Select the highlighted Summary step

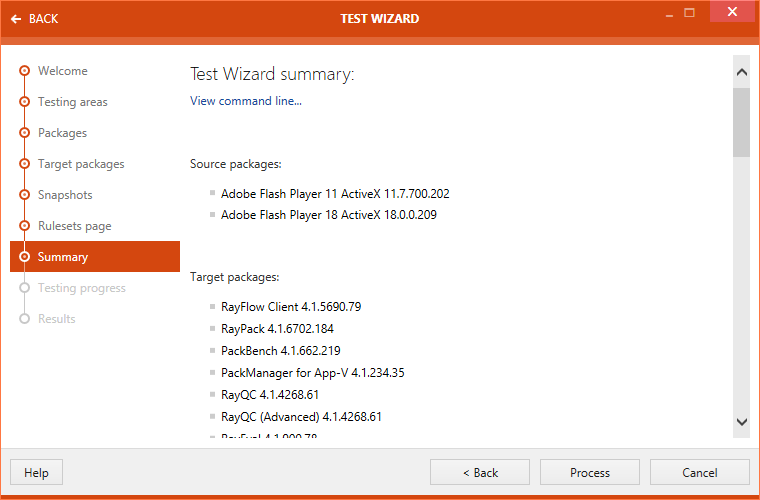[95, 257]
